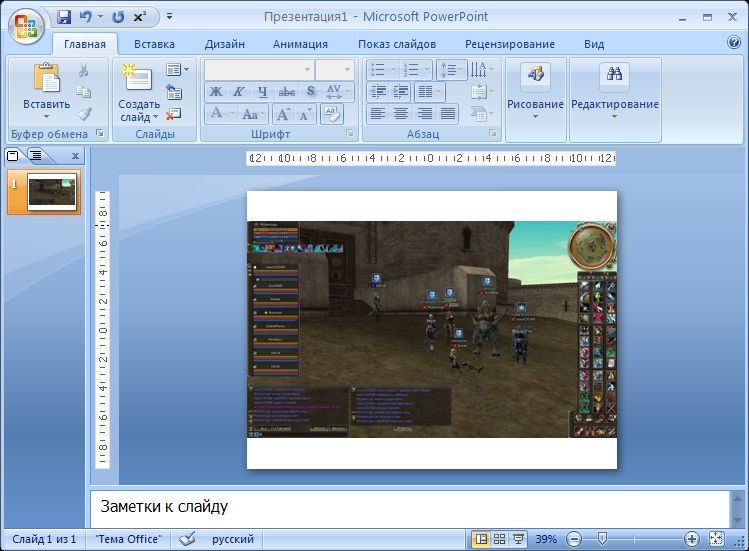Open Абзац dialog launcher
Screen dimensions: 749x551
[x=492, y=133]
